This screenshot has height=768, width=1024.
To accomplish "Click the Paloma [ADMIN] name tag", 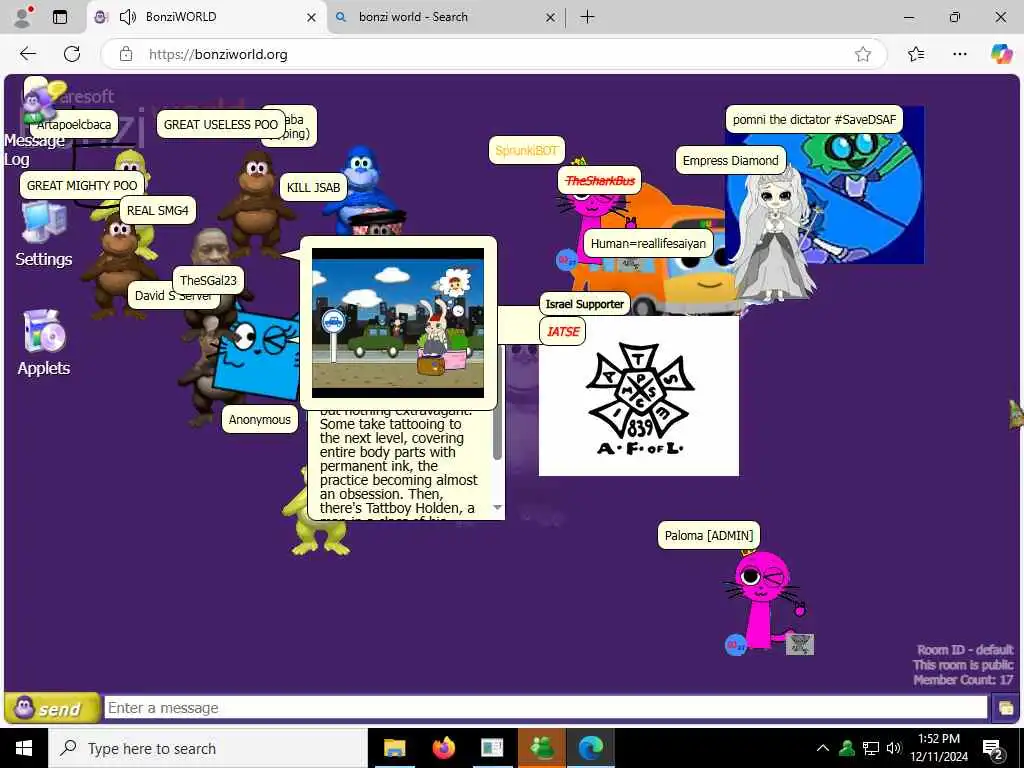I will 709,536.
